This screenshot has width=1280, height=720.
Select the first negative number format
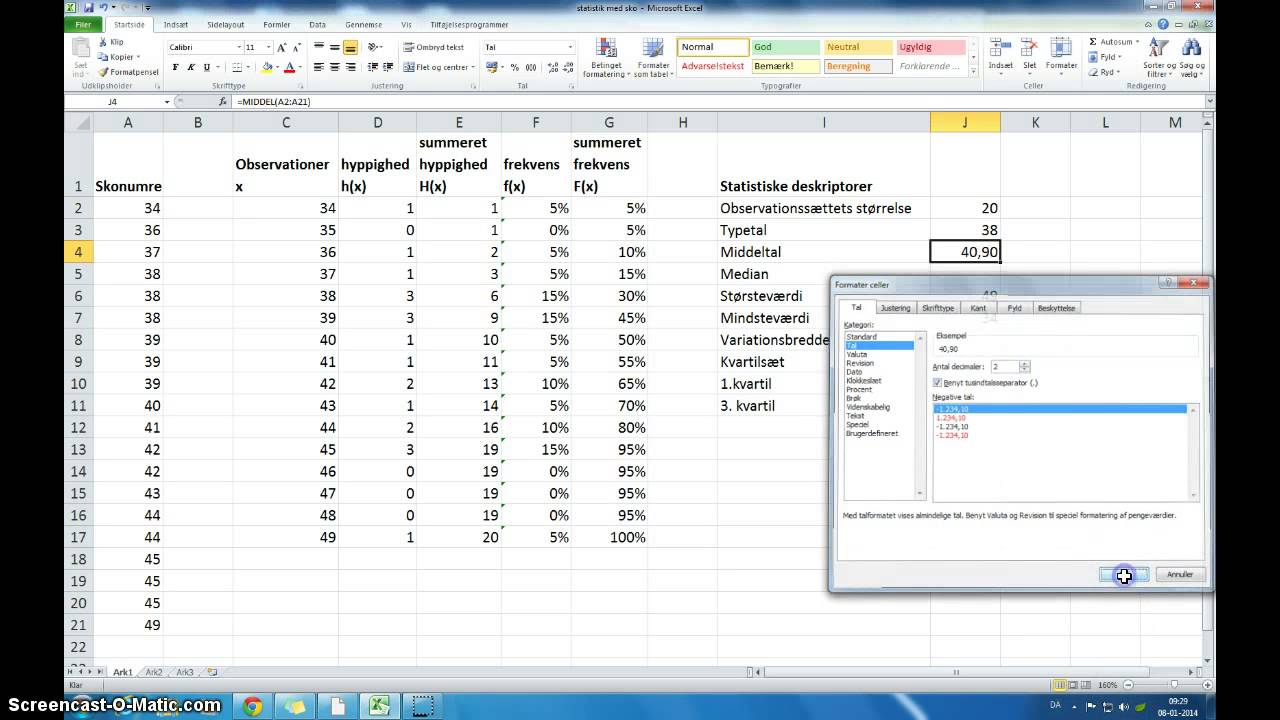click(x=1060, y=409)
